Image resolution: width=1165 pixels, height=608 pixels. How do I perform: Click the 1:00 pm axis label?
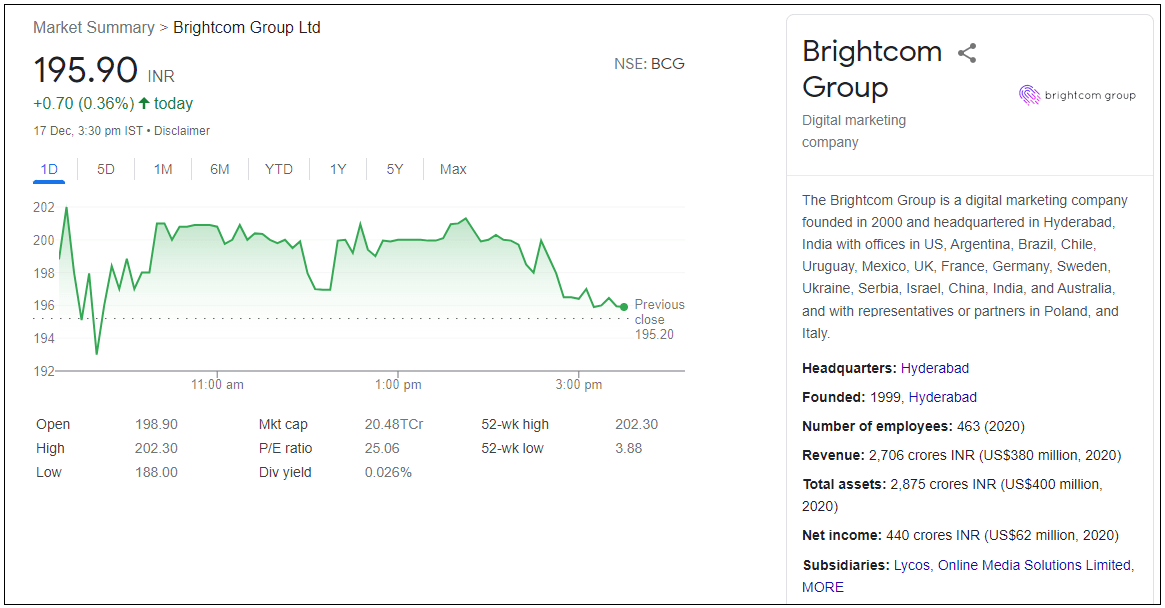point(397,384)
